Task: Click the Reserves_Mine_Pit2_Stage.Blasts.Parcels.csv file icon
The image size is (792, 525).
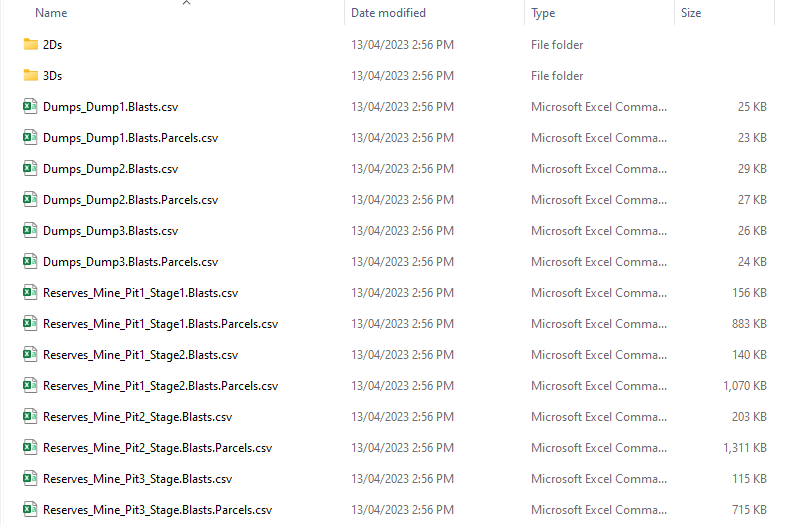Action: point(30,448)
